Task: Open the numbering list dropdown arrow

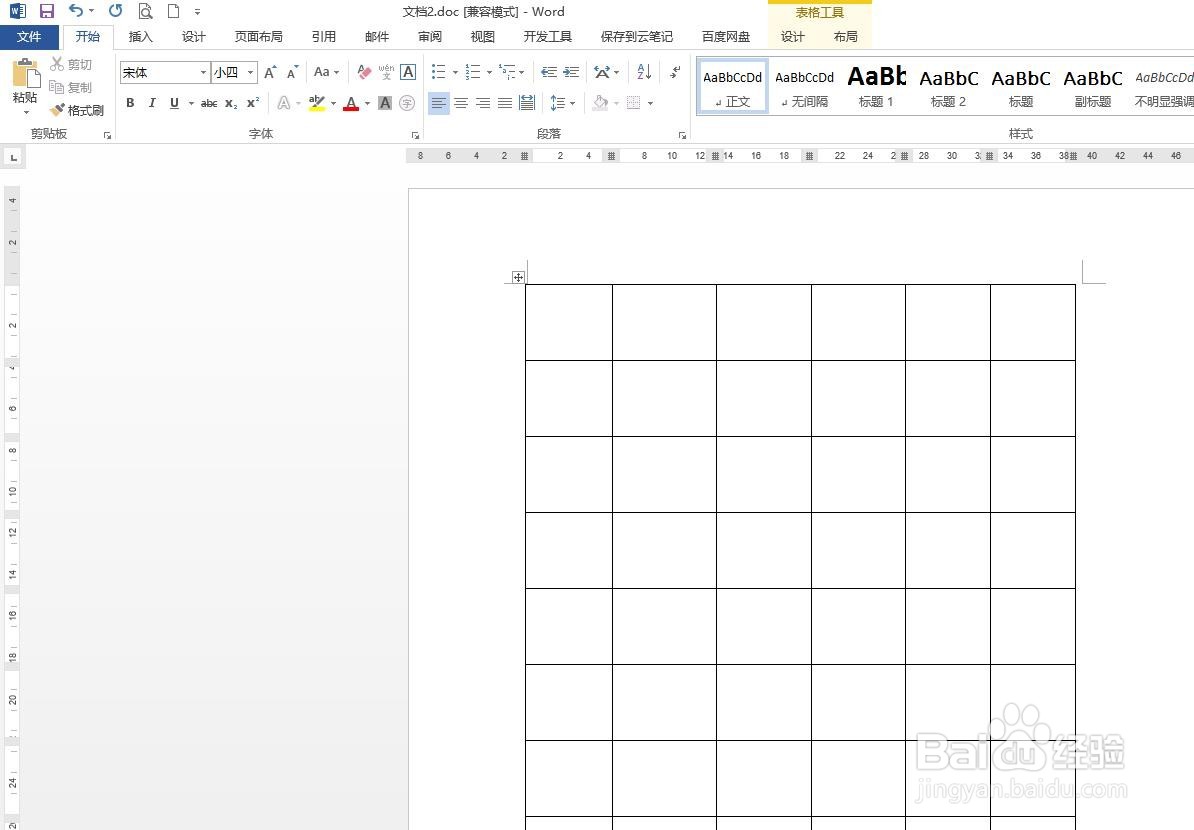Action: pos(489,72)
